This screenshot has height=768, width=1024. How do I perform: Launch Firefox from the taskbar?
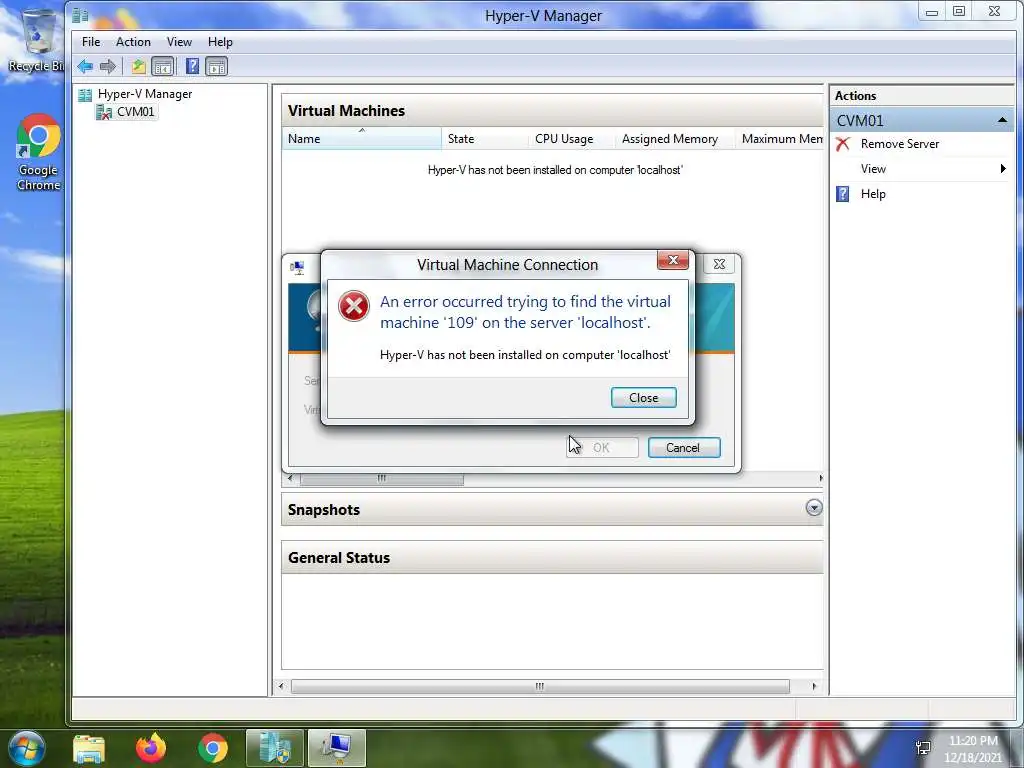(x=151, y=748)
